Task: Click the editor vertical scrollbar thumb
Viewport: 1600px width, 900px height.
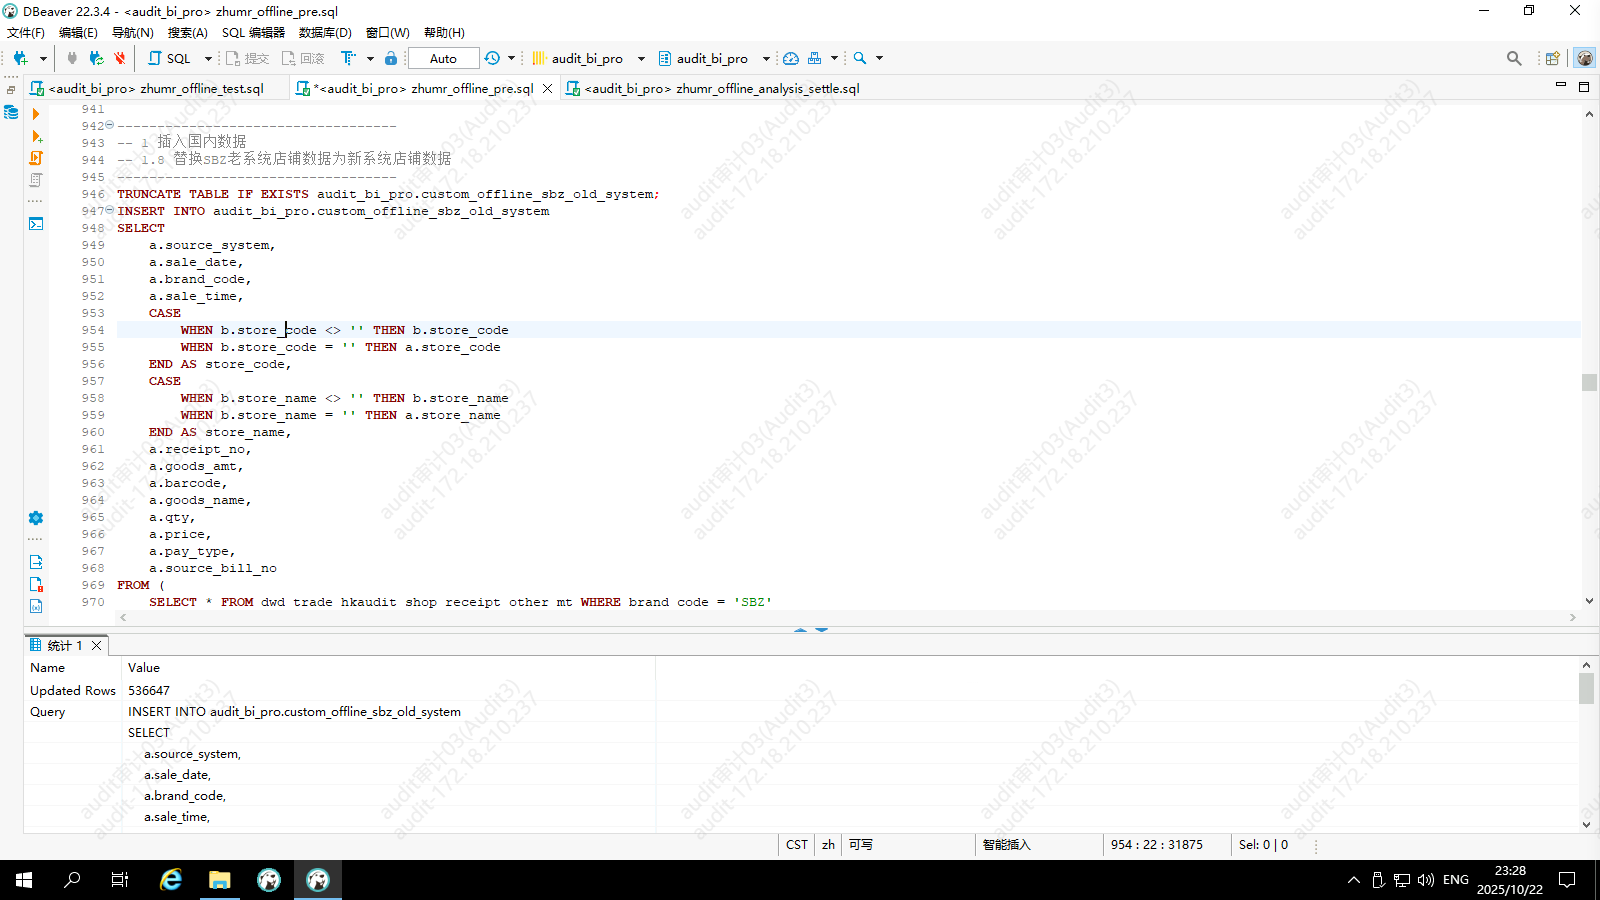Action: click(1589, 382)
